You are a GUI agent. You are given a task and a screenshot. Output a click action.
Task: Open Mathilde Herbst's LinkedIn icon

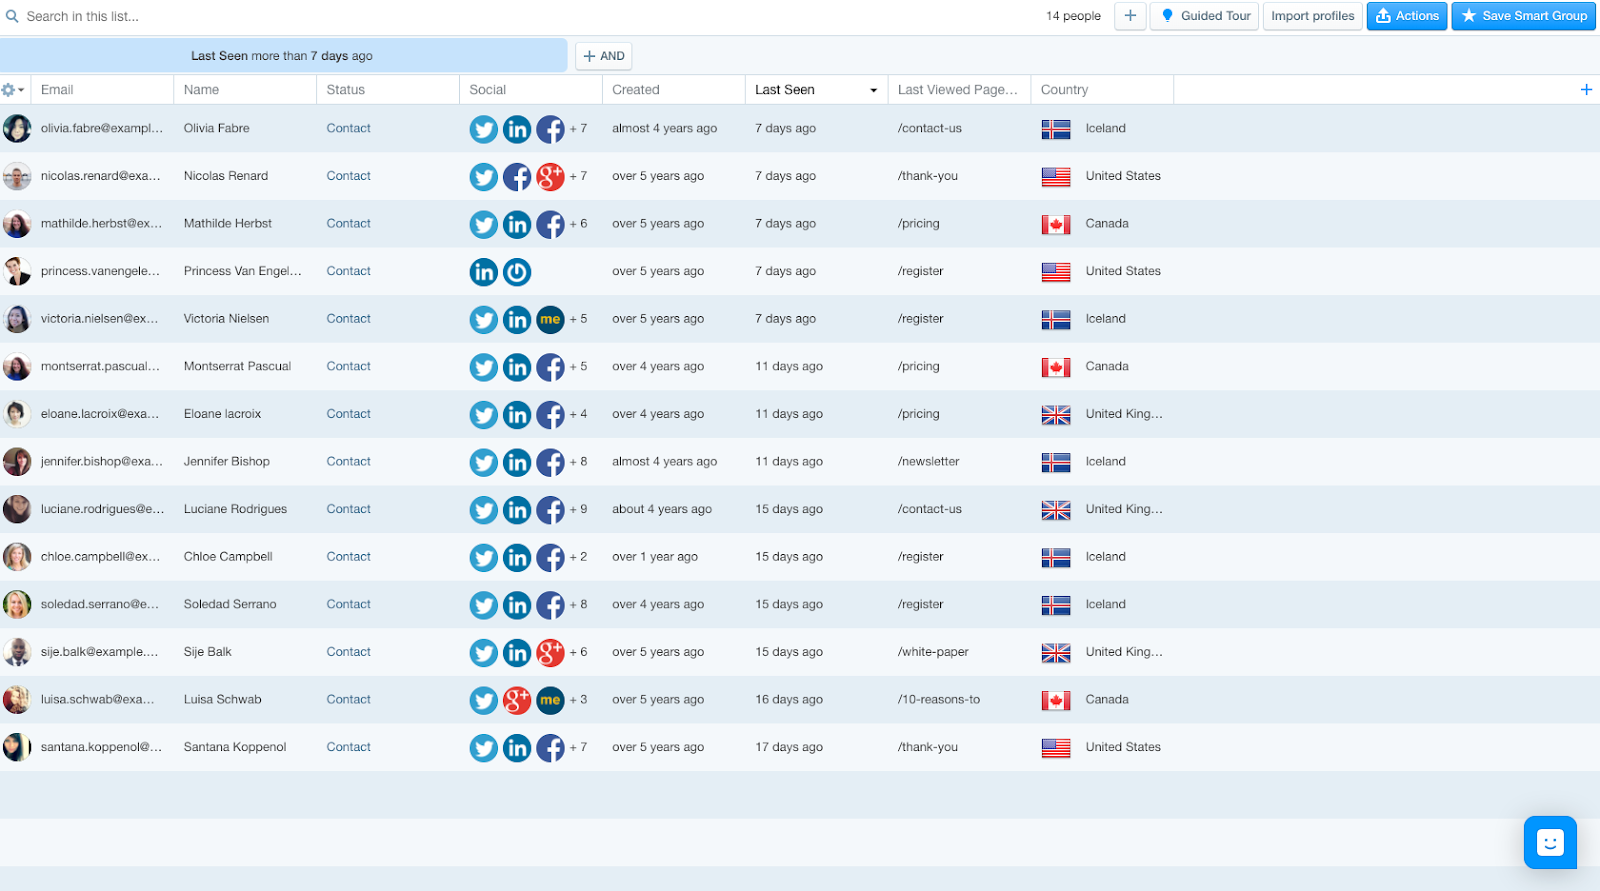[x=517, y=225]
